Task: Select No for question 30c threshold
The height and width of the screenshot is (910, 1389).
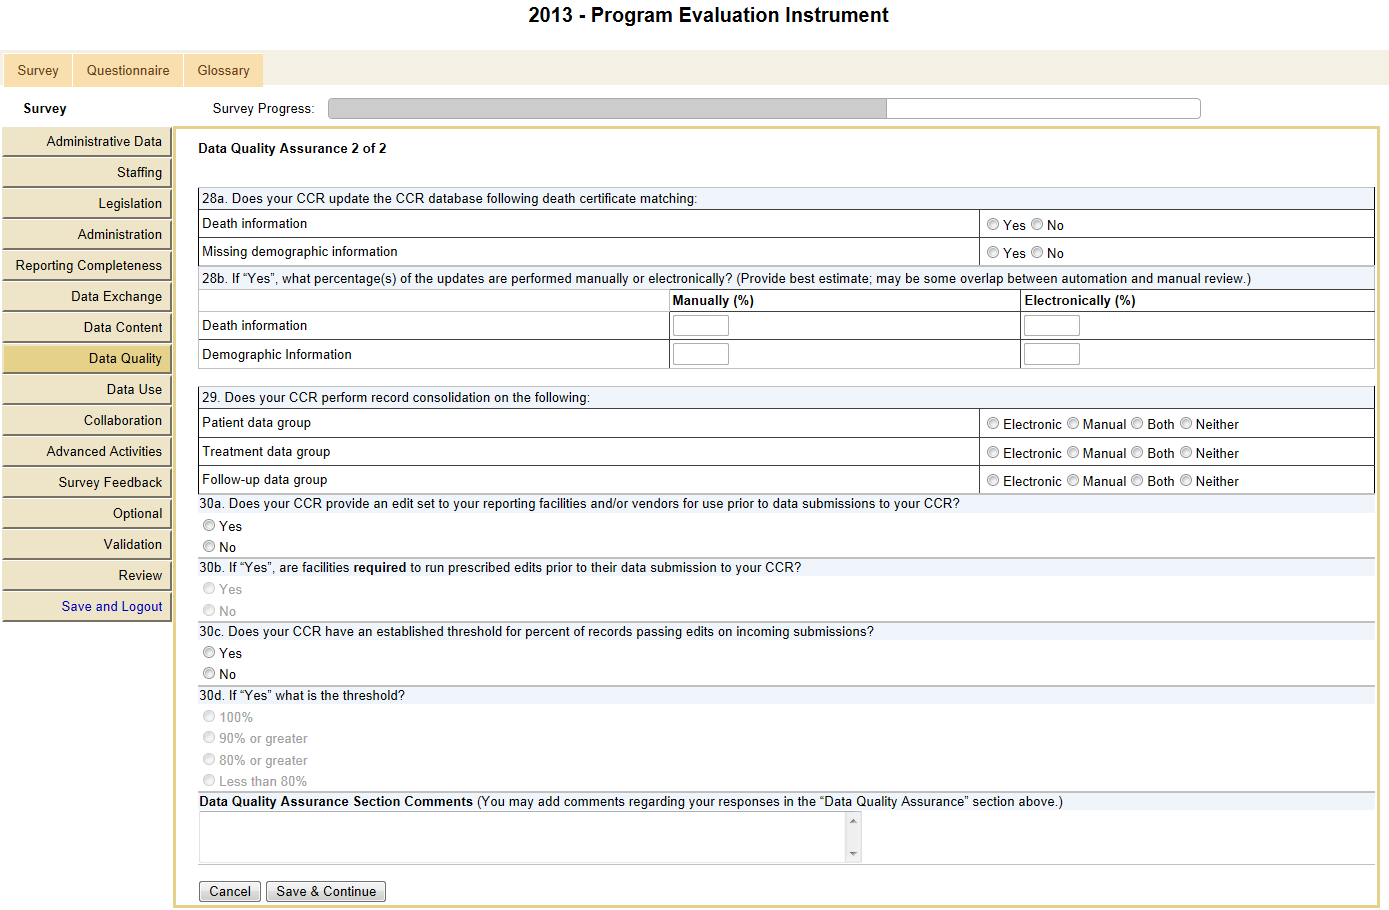Action: click(x=209, y=674)
